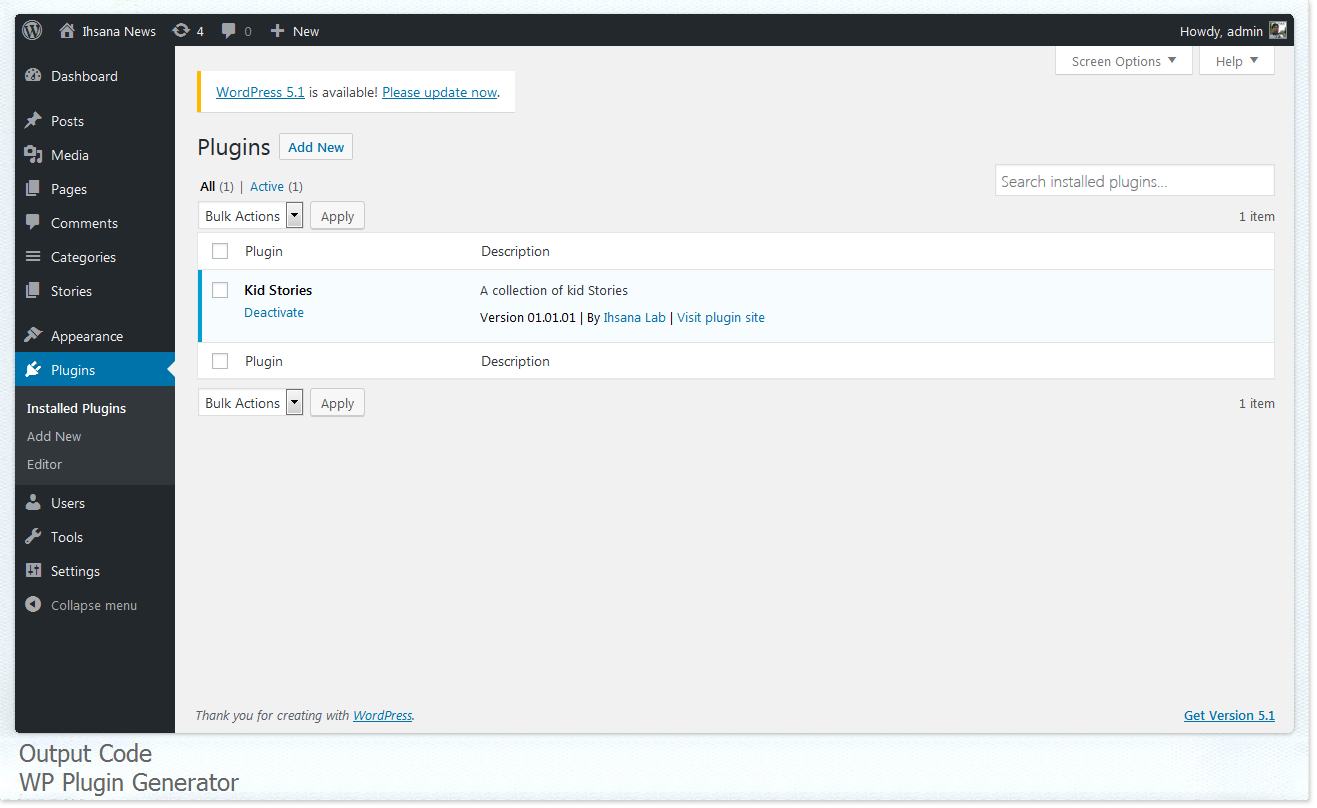Image resolution: width=1317 pixels, height=808 pixels.
Task: Click the Posts pushpin icon
Action: pyautogui.click(x=33, y=121)
